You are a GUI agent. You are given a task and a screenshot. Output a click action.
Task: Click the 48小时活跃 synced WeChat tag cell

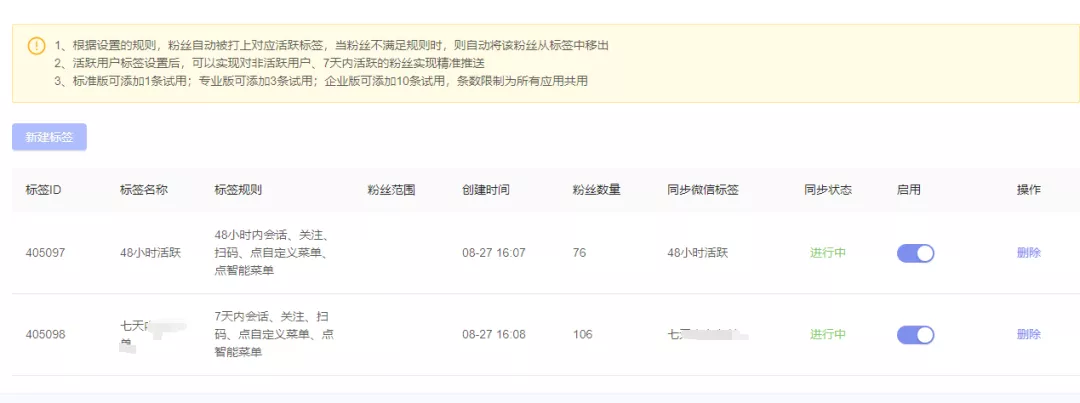pyautogui.click(x=698, y=253)
